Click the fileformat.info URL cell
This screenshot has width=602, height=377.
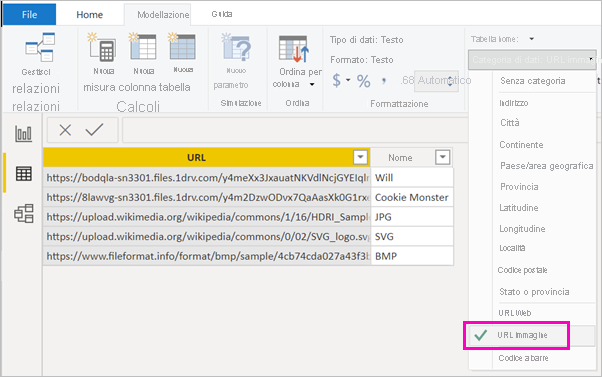(207, 256)
